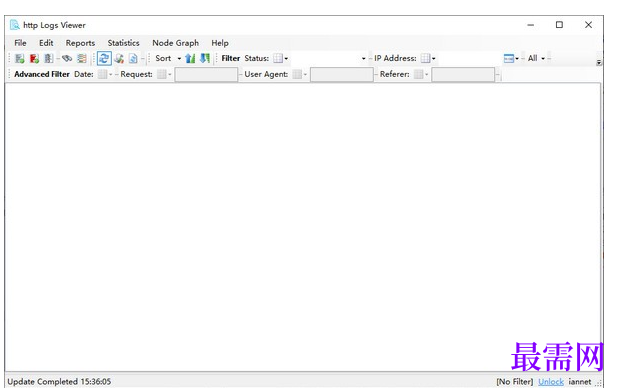This screenshot has height=388, width=623.
Task: Open the Node Graph menu
Action: [x=176, y=43]
